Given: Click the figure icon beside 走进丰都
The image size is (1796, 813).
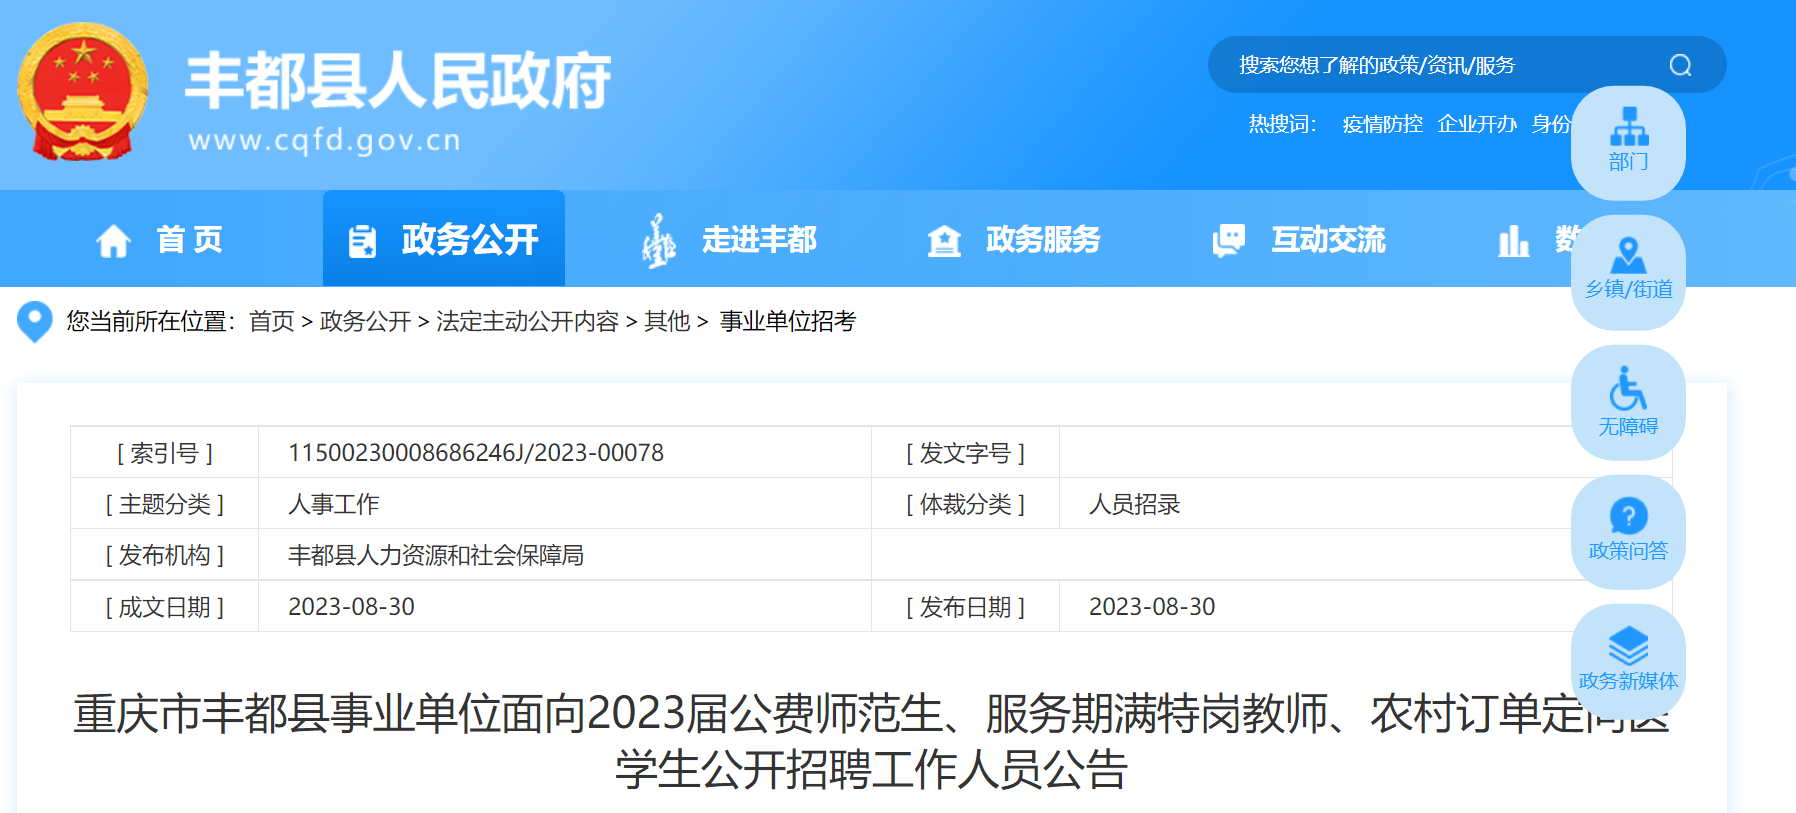Looking at the screenshot, I should pyautogui.click(x=658, y=241).
